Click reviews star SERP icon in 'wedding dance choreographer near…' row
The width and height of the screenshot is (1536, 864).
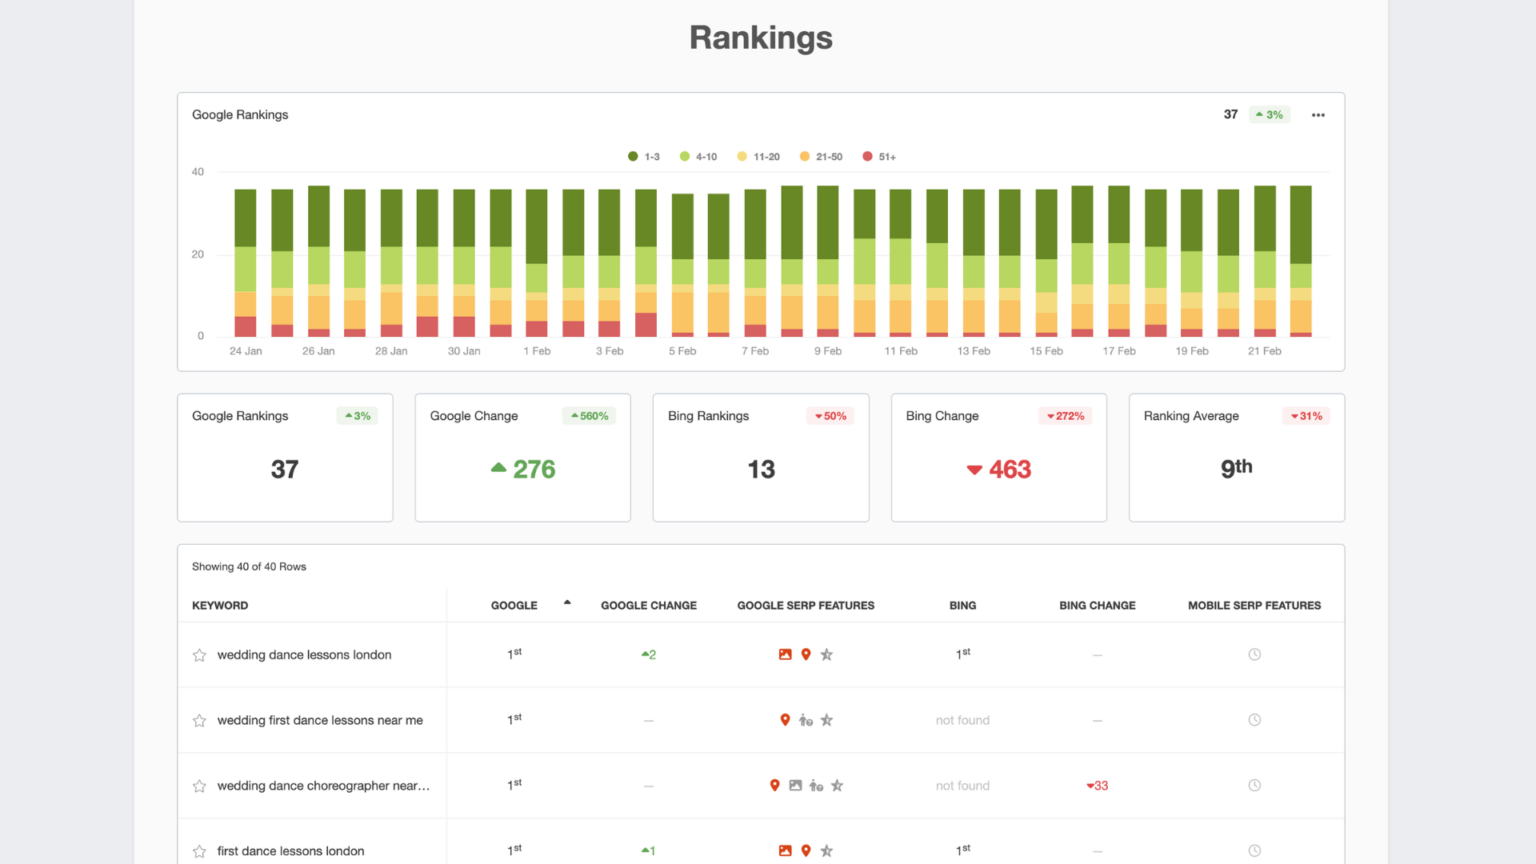(x=837, y=786)
